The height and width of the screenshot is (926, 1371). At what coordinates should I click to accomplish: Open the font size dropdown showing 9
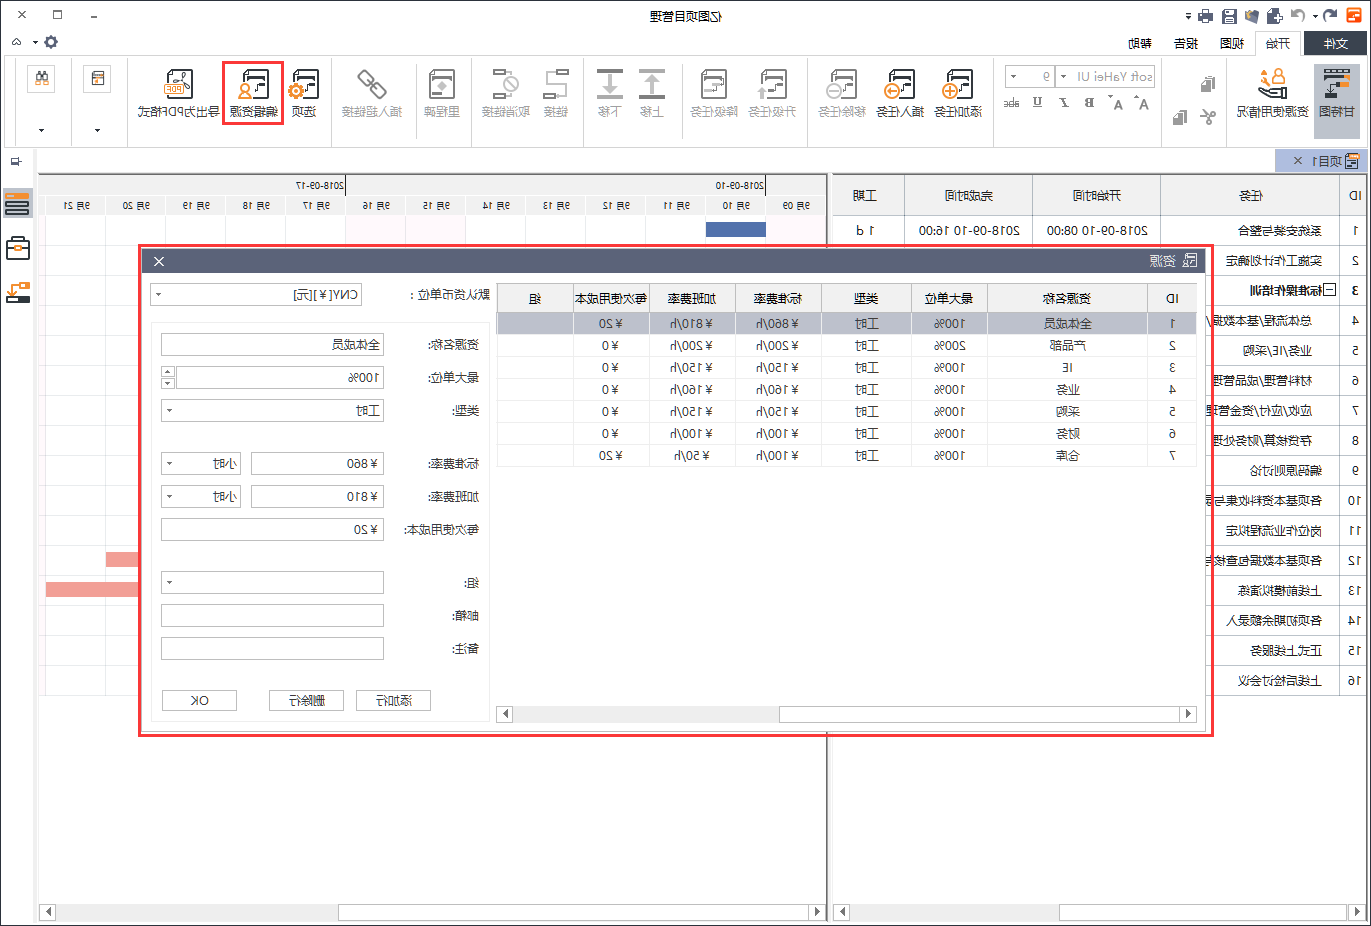point(1014,76)
